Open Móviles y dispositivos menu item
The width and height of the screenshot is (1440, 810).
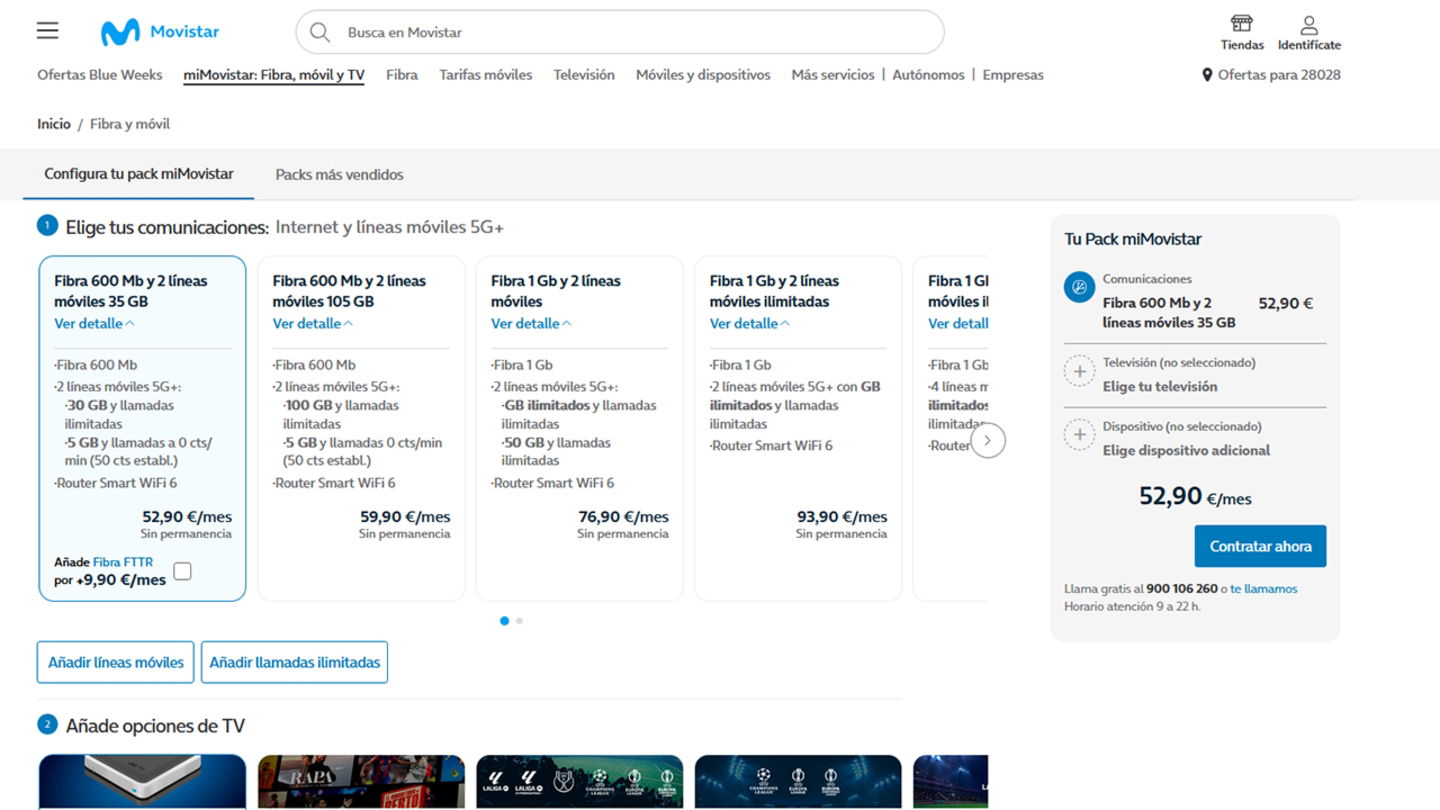pyautogui.click(x=703, y=75)
